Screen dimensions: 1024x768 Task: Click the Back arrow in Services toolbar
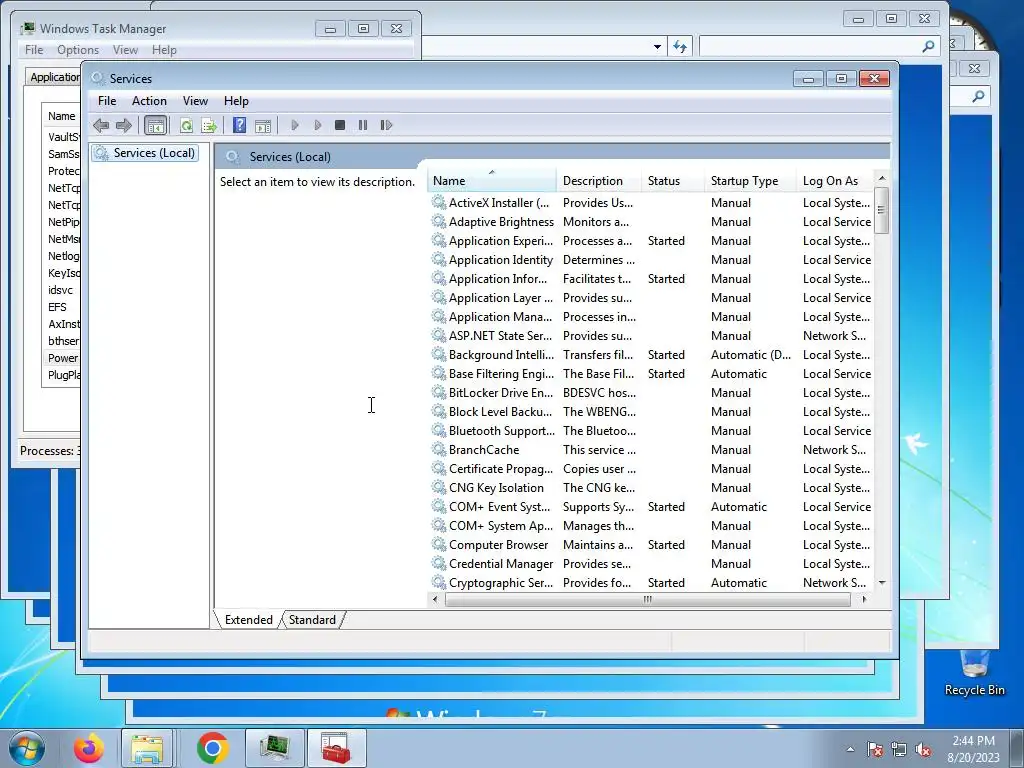pos(101,125)
